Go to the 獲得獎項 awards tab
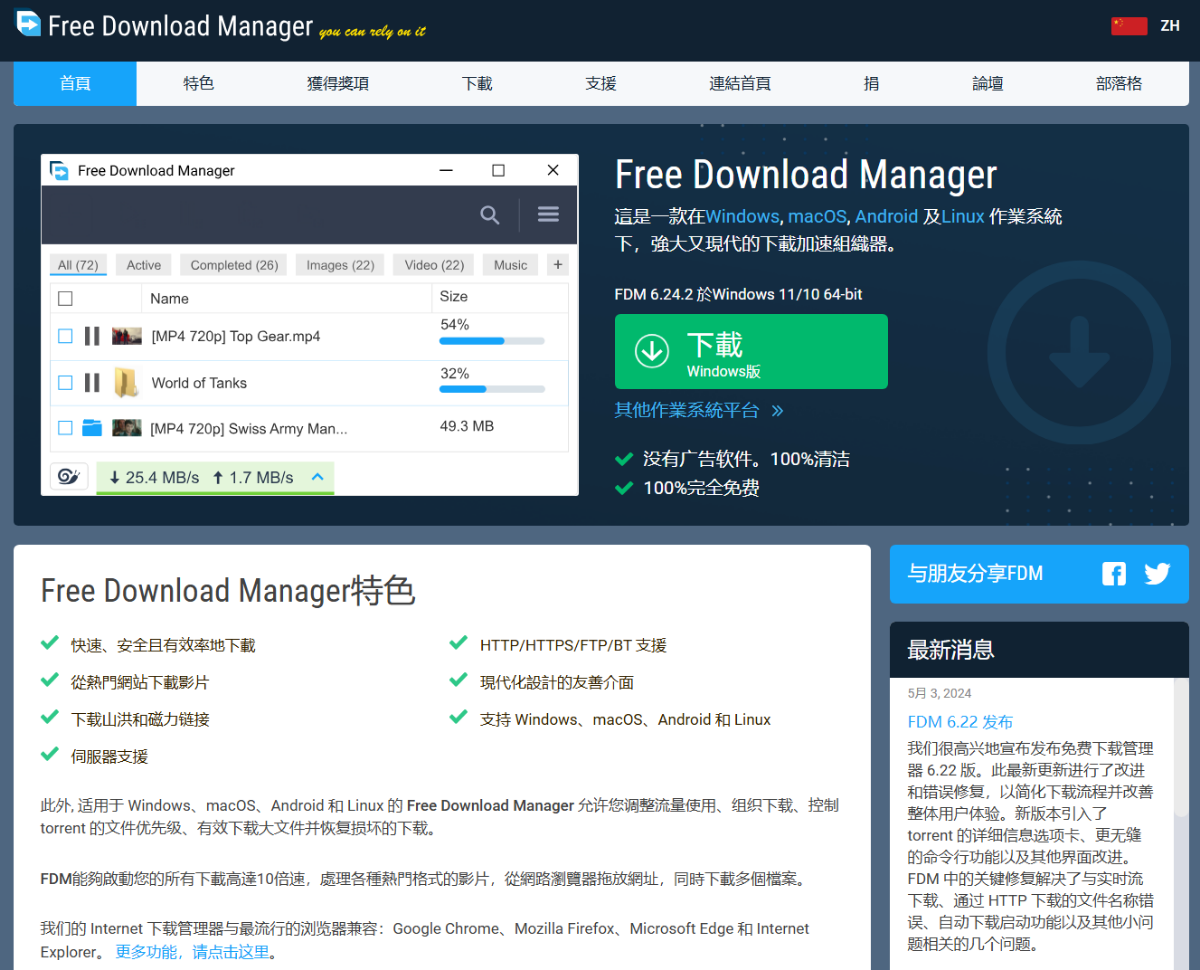The width and height of the screenshot is (1200, 970). coord(338,84)
